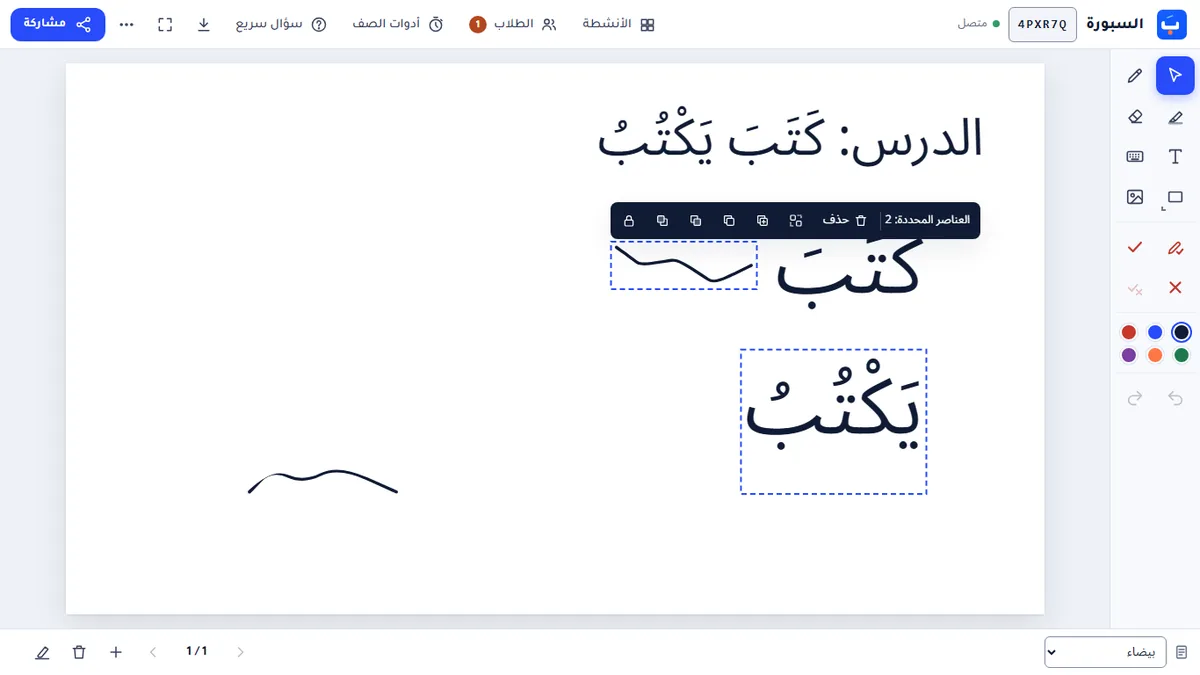Click the redo arrow

(x=1135, y=399)
